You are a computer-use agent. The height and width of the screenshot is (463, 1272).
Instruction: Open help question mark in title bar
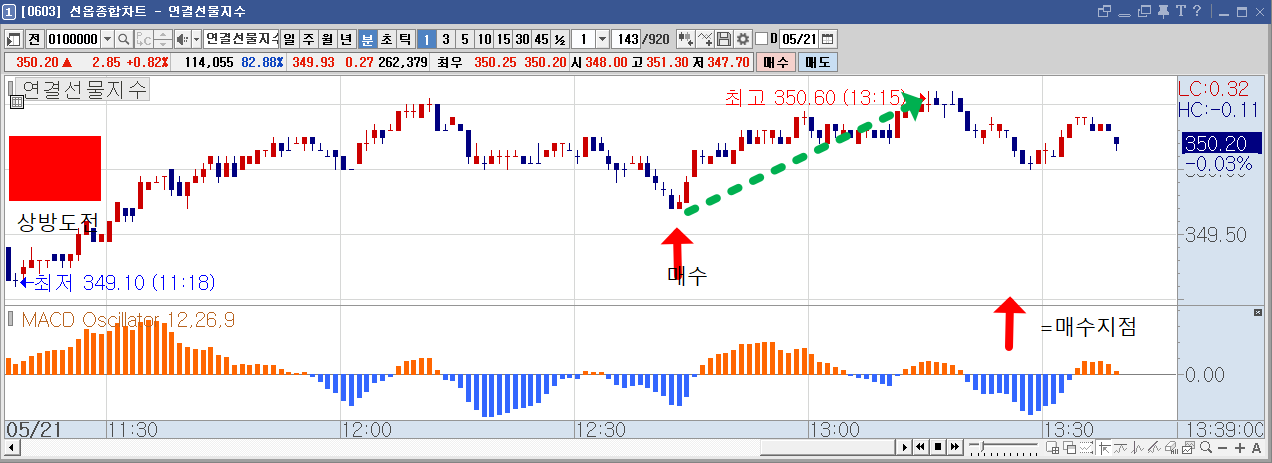1195,11
